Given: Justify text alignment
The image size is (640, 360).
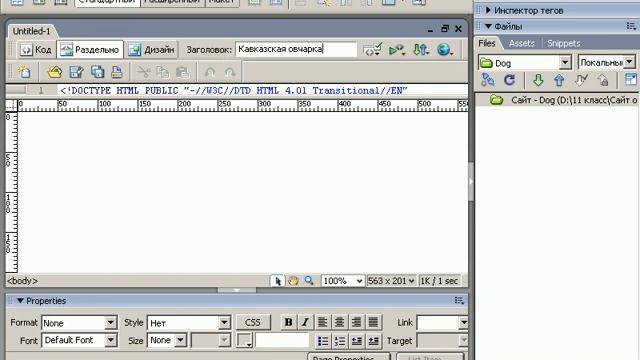Looking at the screenshot, I should pos(373,322).
